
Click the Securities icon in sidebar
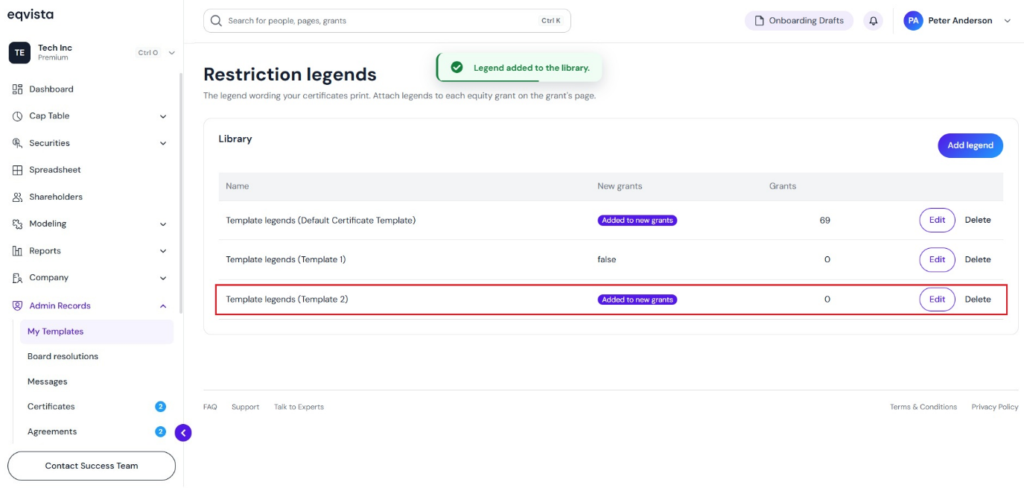tap(18, 143)
